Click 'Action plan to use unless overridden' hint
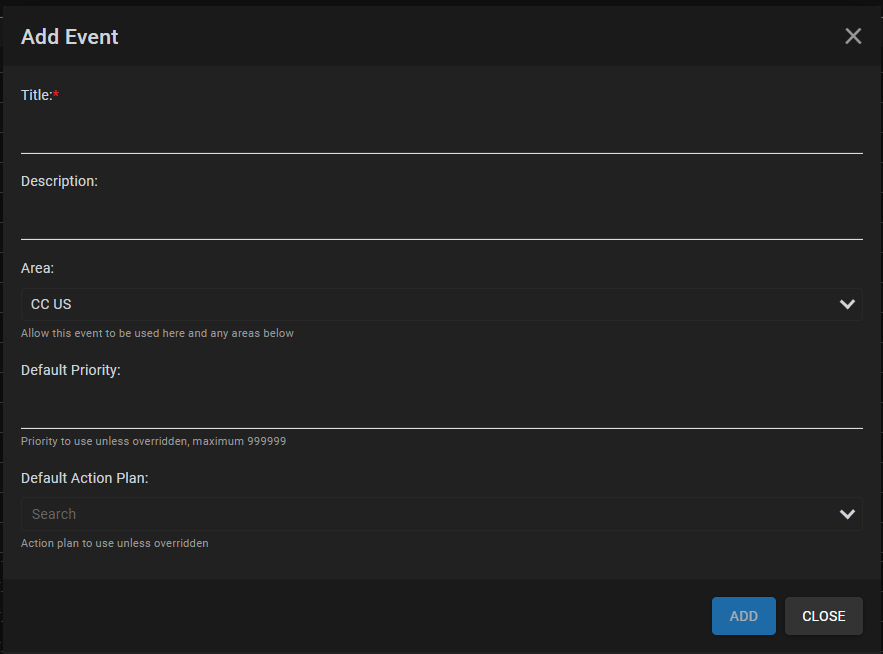883x654 pixels. click(x=114, y=543)
